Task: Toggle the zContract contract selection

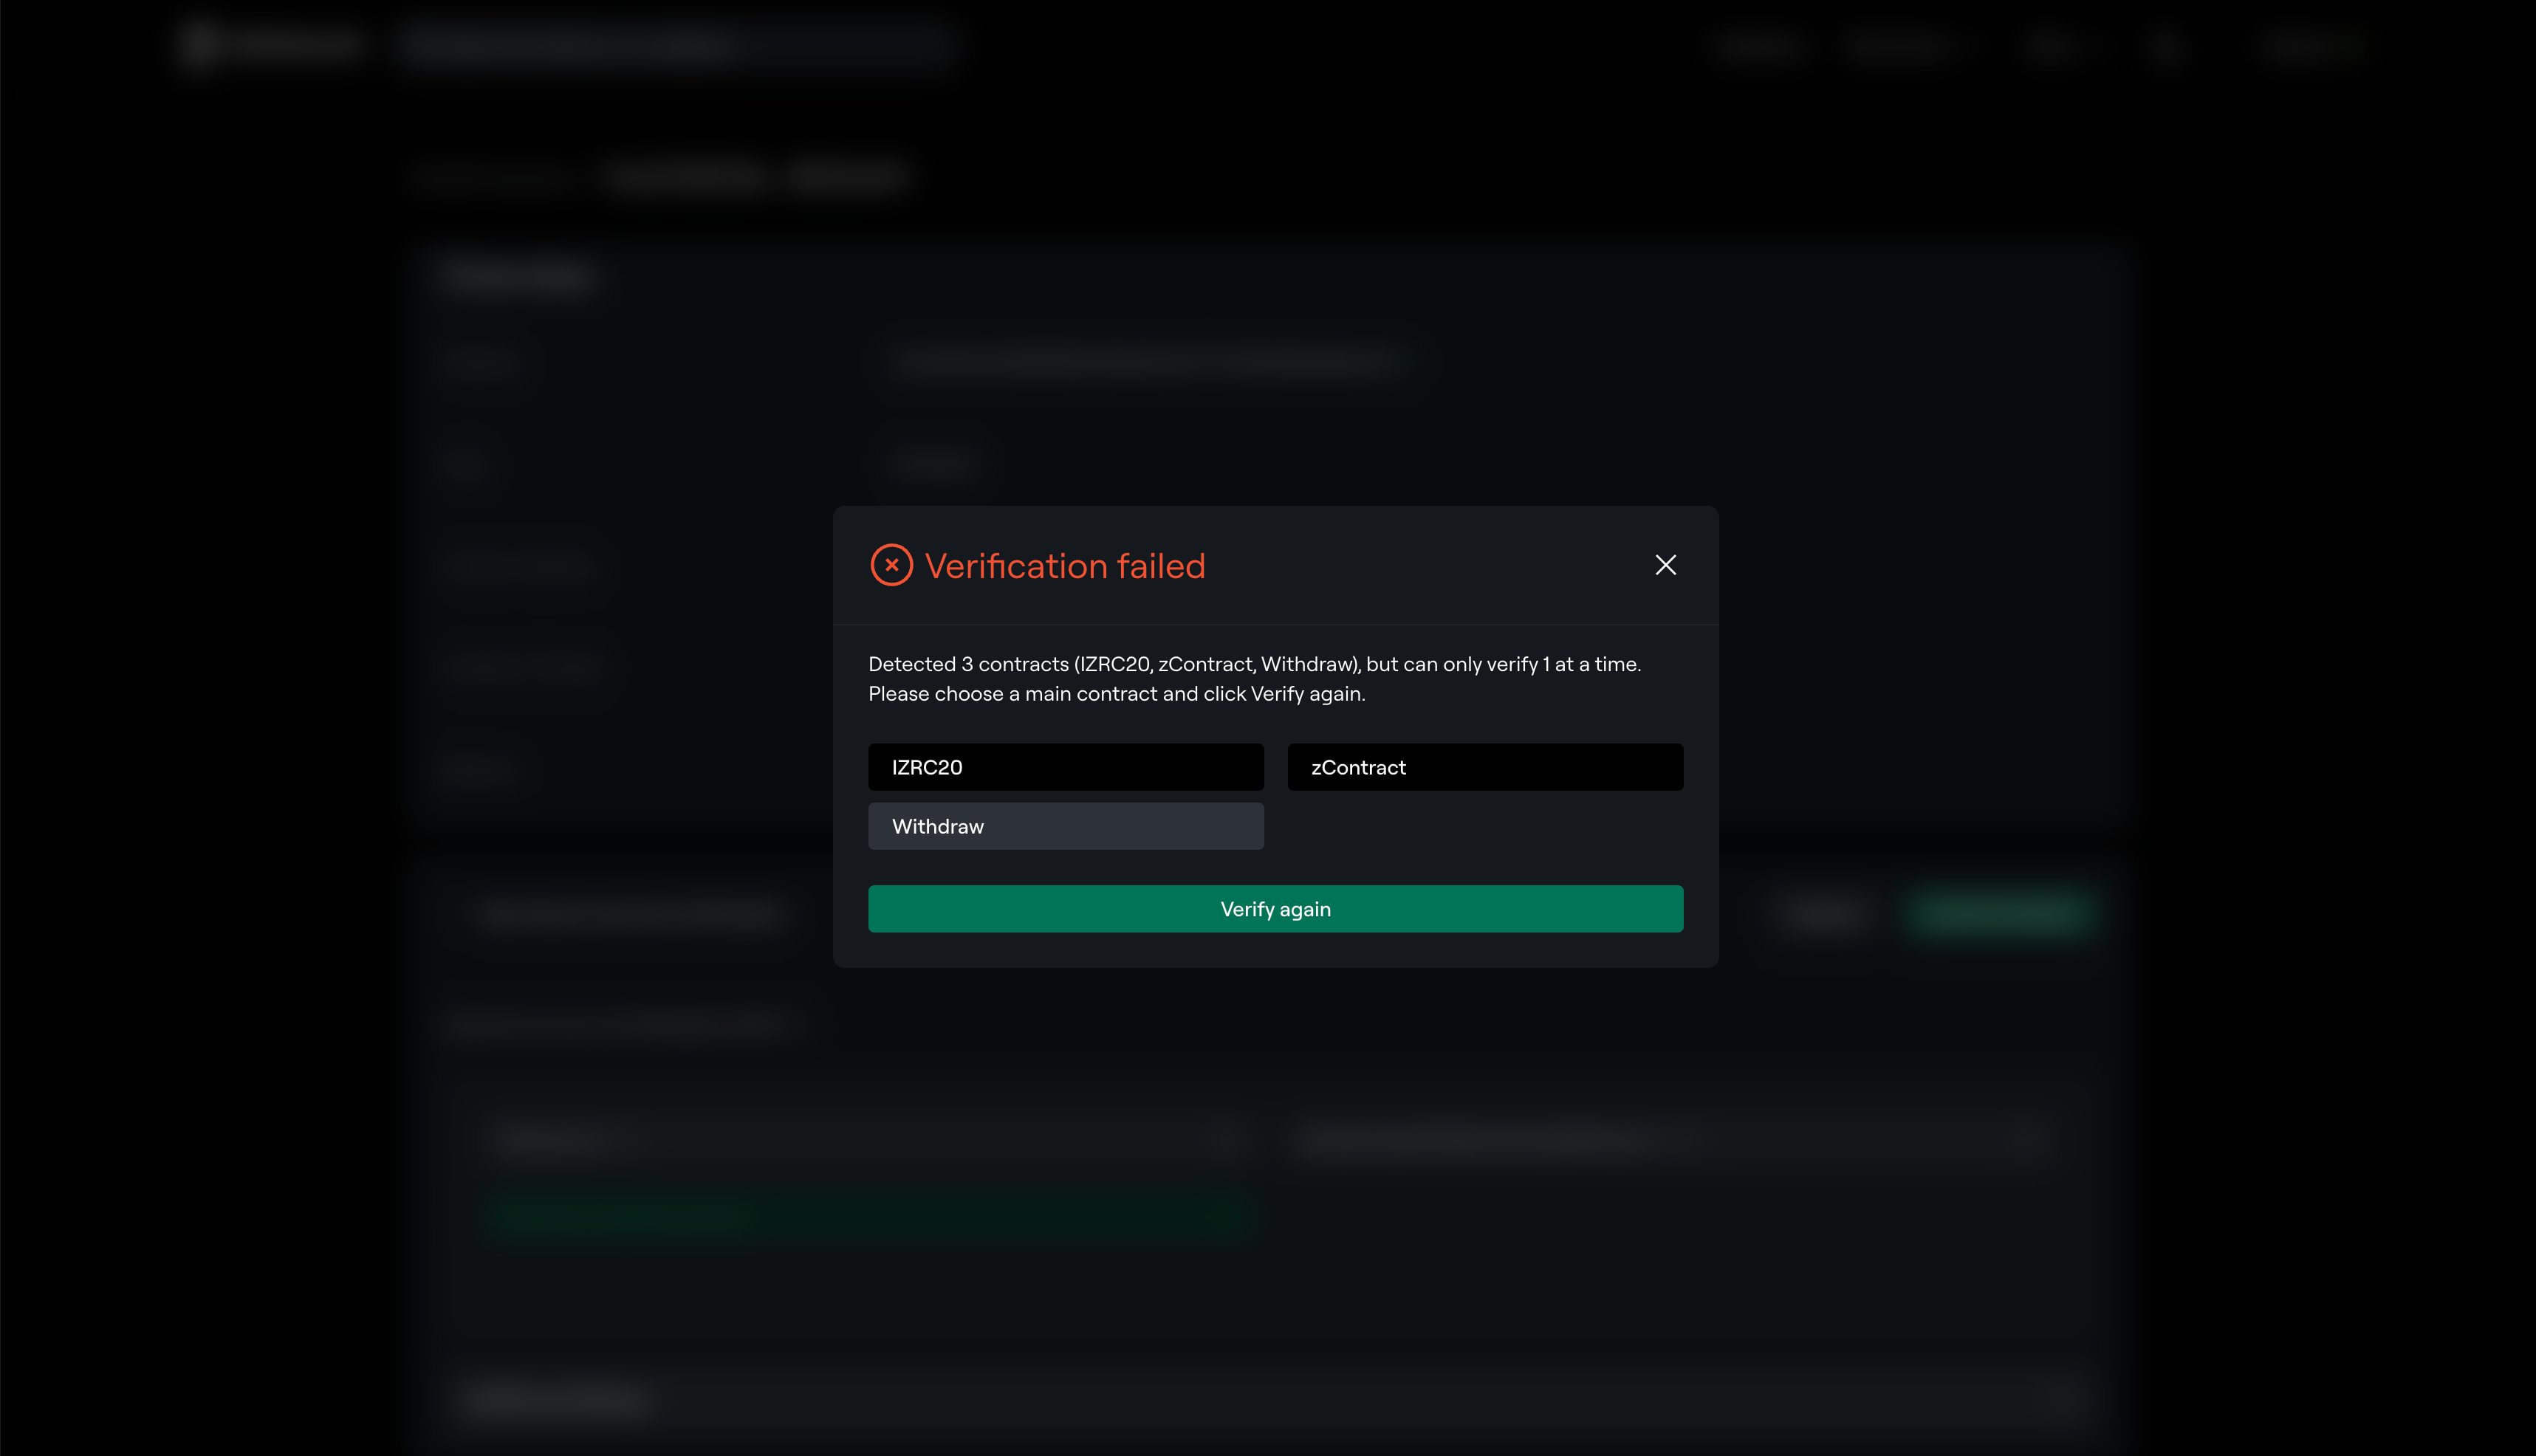Action: (x=1484, y=767)
